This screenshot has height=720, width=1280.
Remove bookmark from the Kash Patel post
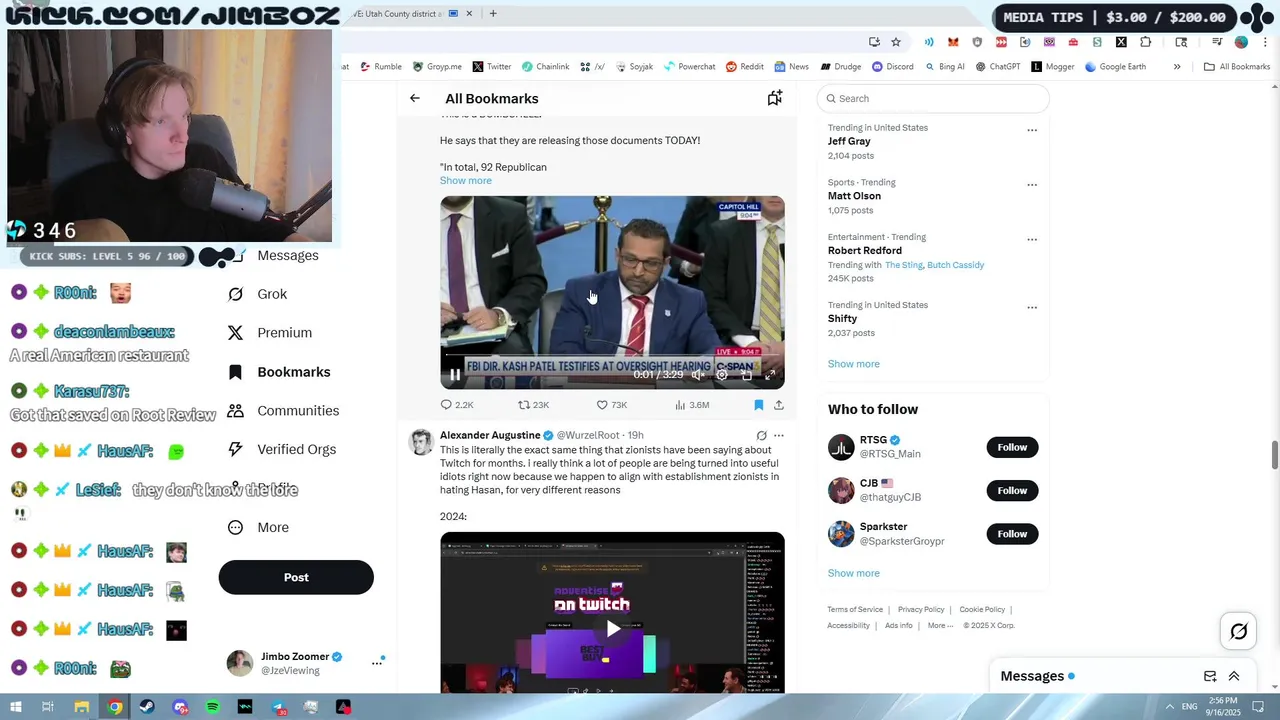(759, 405)
